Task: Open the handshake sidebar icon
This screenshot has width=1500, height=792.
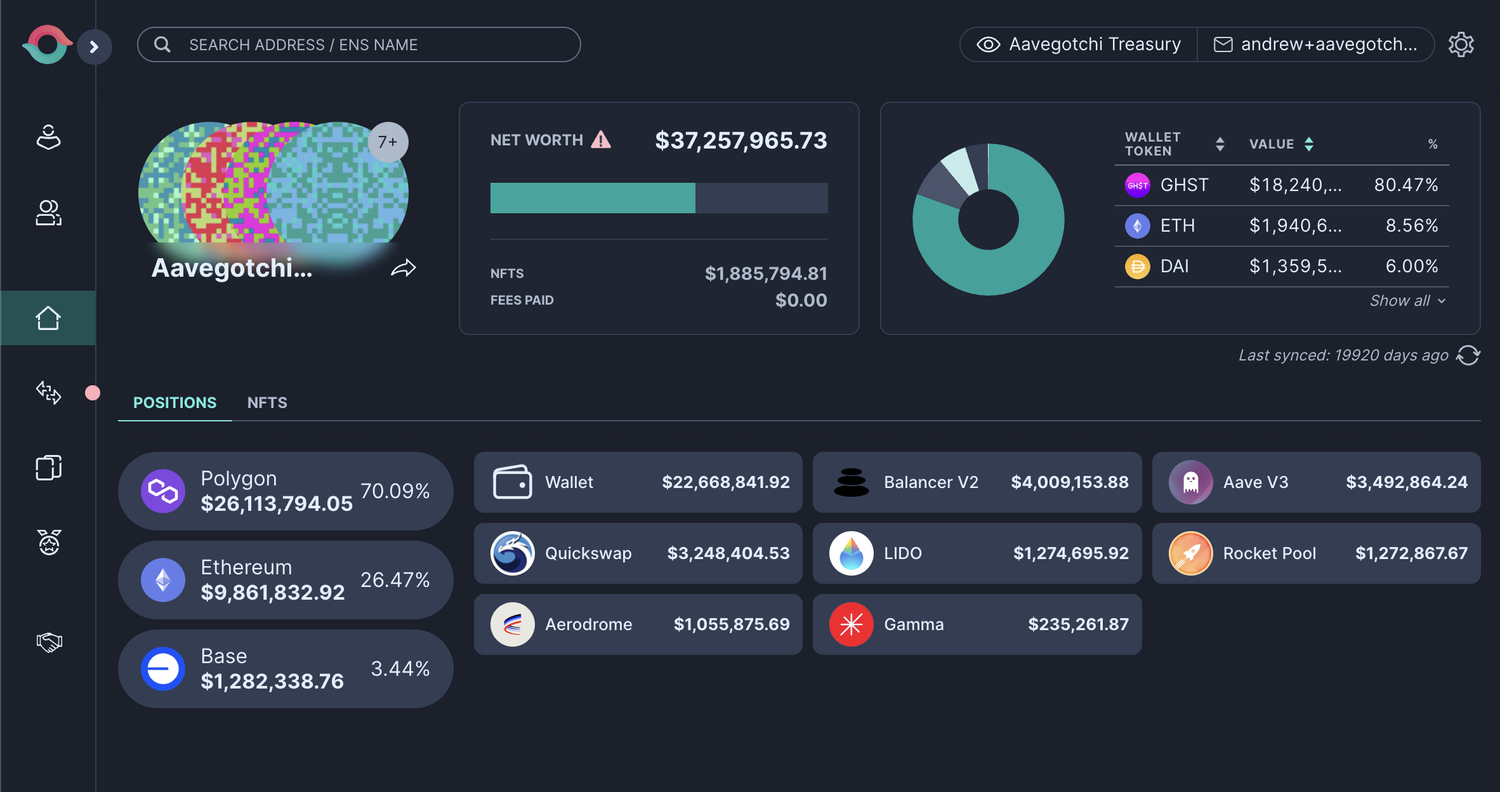Action: pos(48,642)
